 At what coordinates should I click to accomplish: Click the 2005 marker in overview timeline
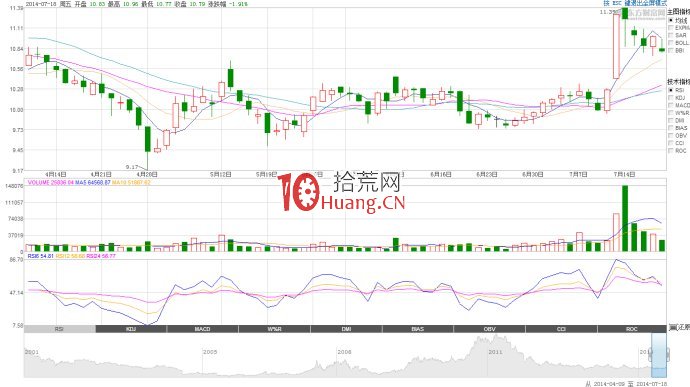pyautogui.click(x=210, y=352)
